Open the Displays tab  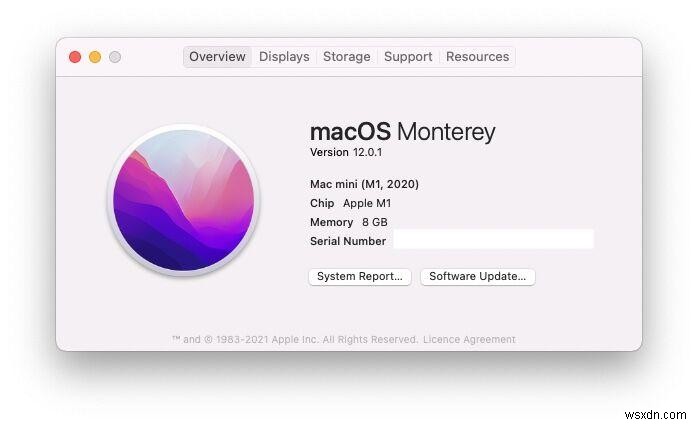284,57
